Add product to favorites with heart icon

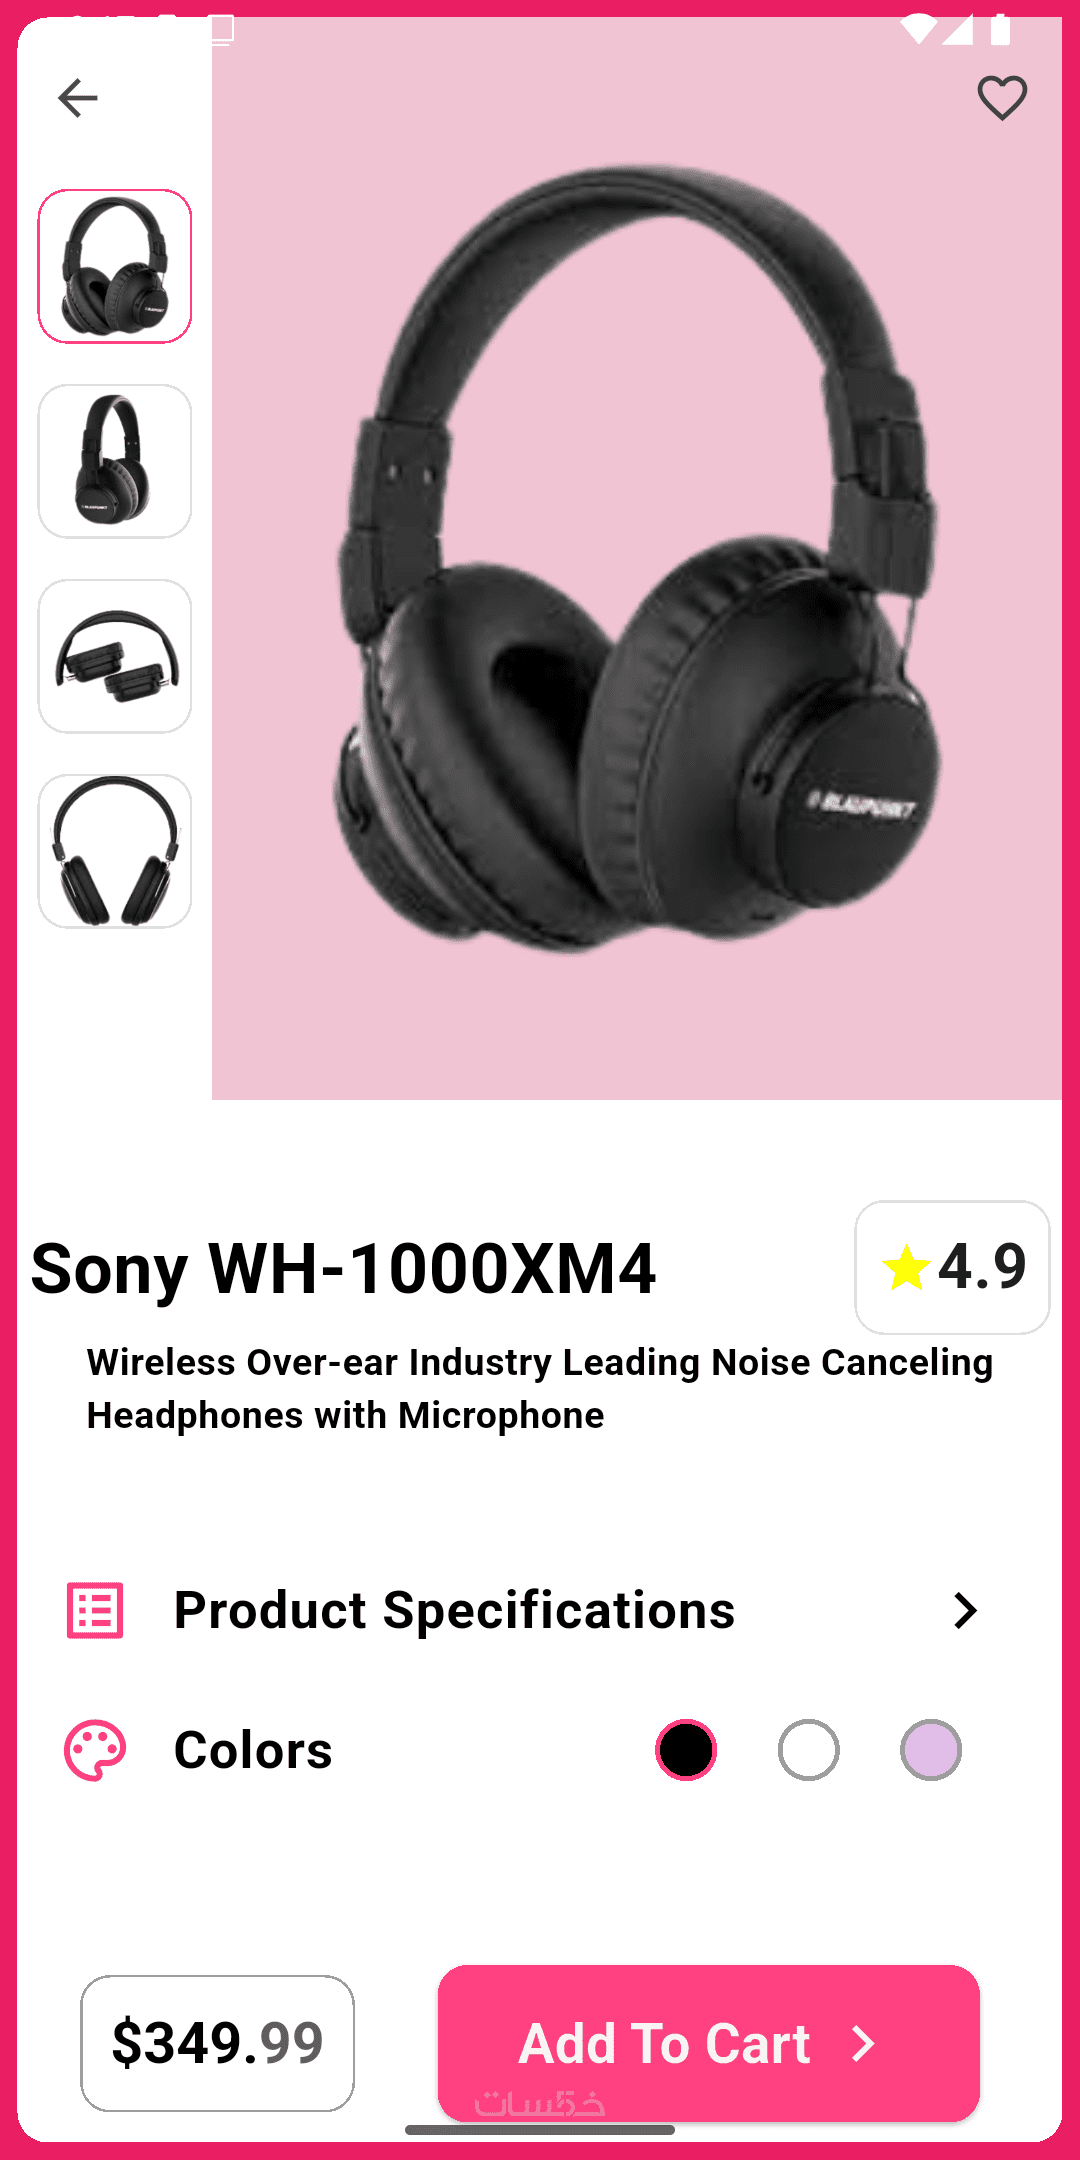click(x=1002, y=98)
